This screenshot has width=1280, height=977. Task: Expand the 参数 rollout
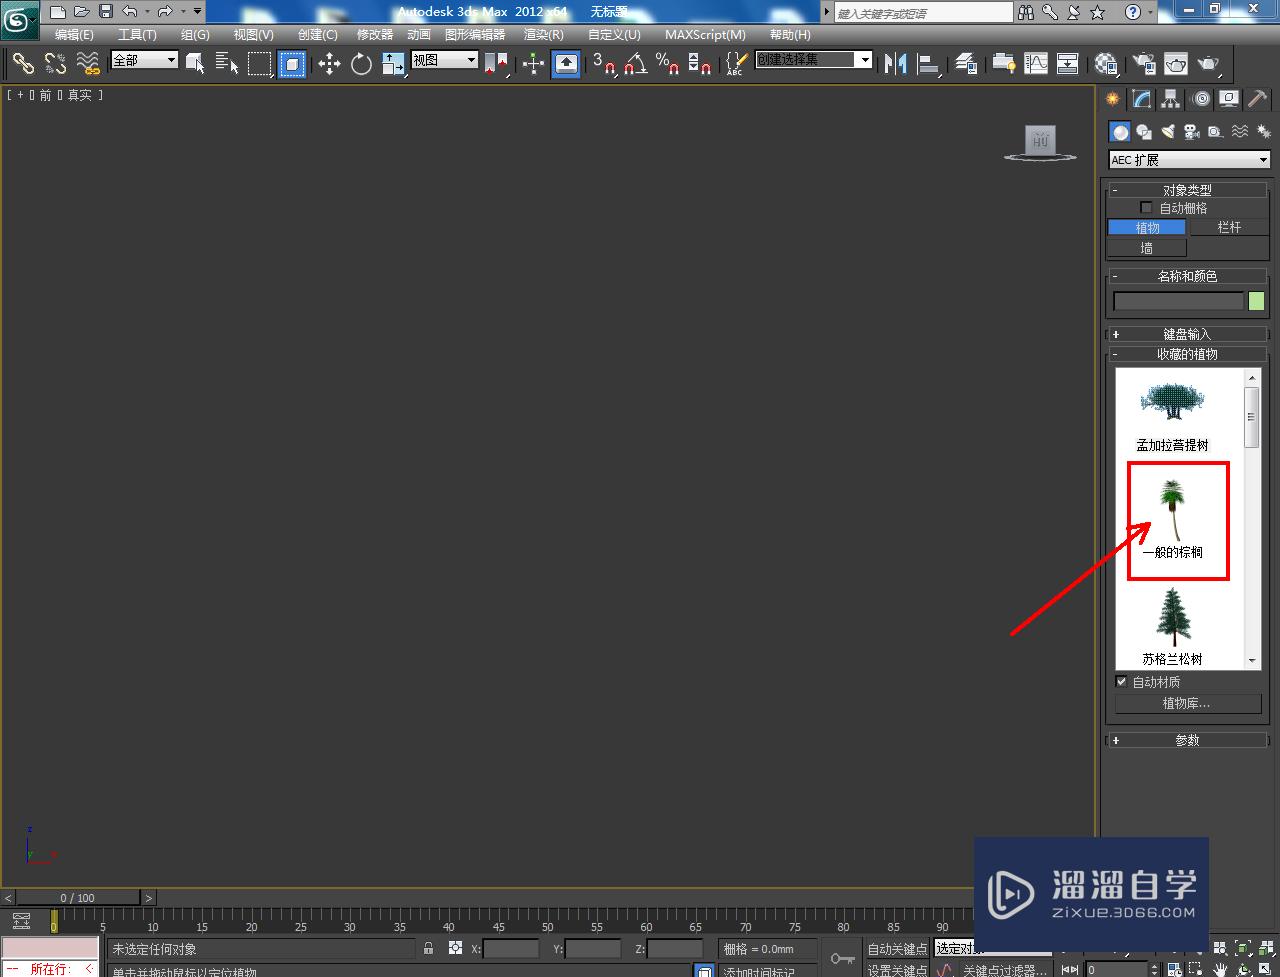click(x=1187, y=740)
